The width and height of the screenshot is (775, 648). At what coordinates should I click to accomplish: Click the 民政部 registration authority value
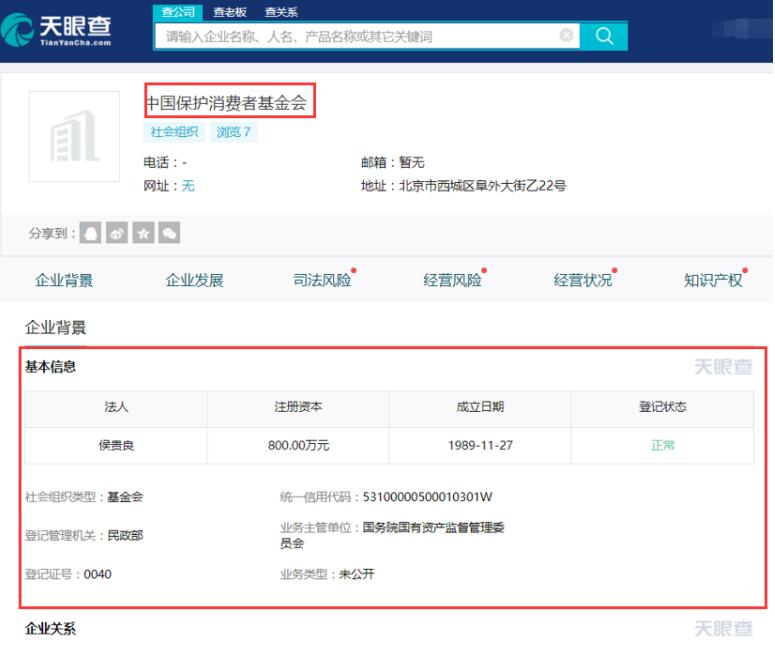126,535
